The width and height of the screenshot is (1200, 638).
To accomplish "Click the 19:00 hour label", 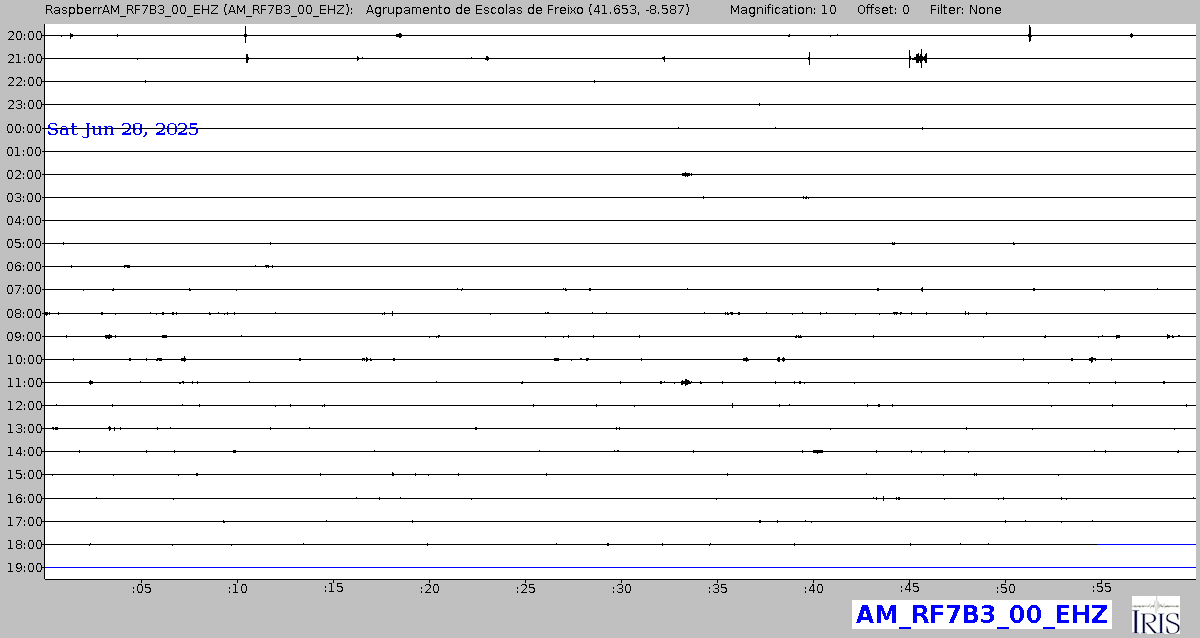I will coord(24,568).
